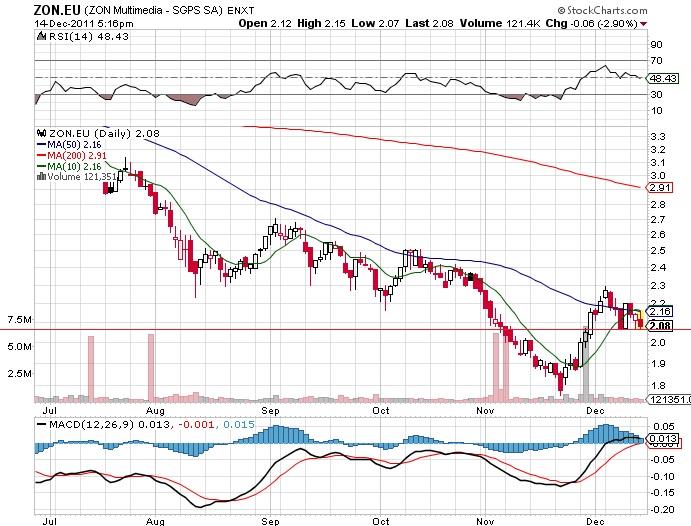
Task: Click the 70 level label on RSI axis
Action: point(656,60)
